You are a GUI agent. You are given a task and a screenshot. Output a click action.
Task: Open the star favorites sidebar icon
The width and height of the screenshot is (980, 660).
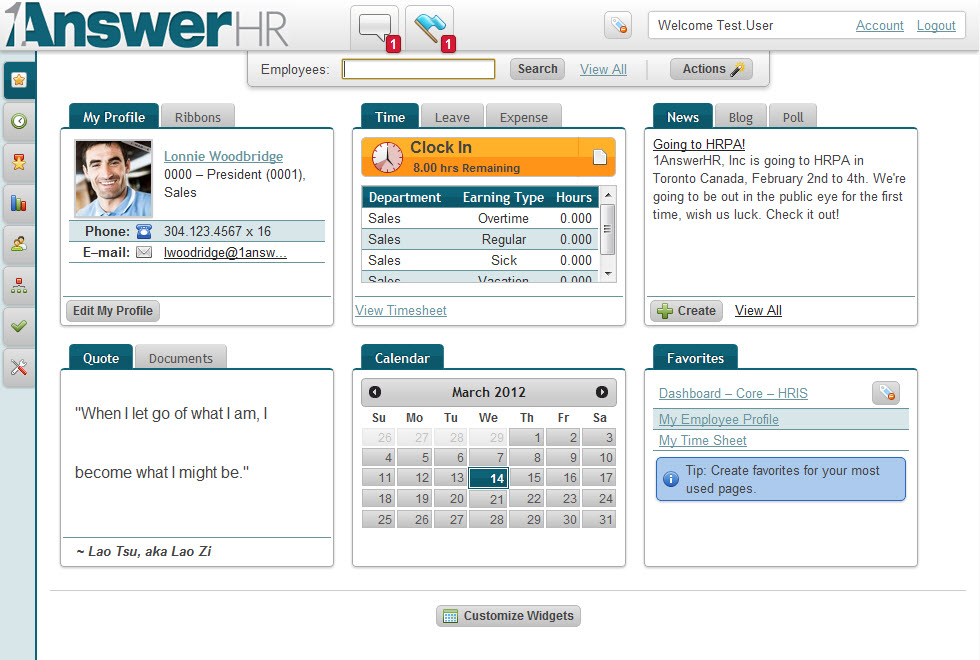click(19, 80)
